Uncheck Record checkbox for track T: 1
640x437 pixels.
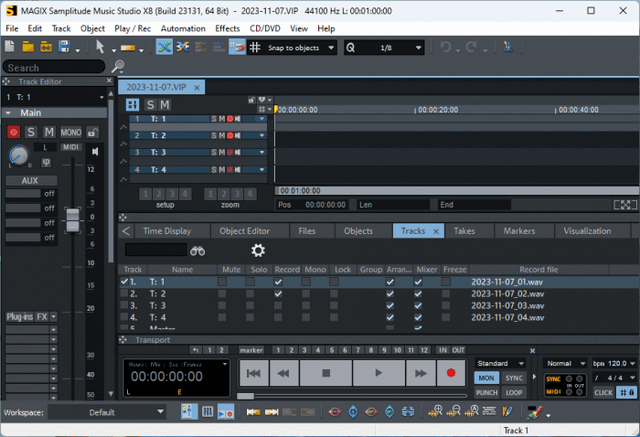coord(279,282)
